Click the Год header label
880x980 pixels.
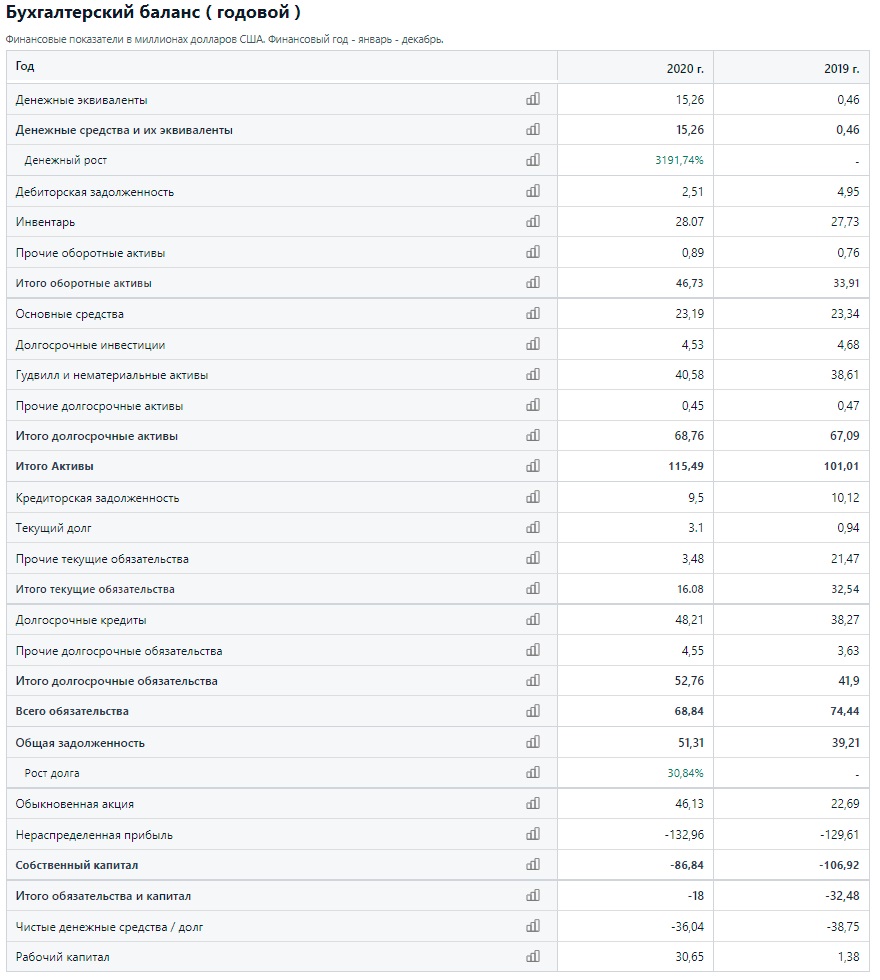coord(25,66)
